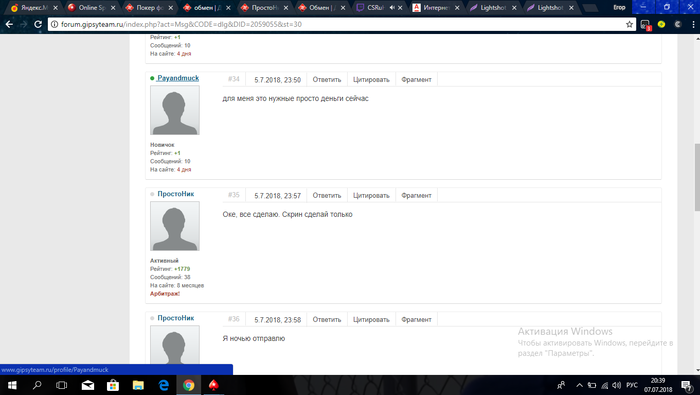Click the page vertical scrollbar thumb
Image resolution: width=700 pixels, height=395 pixels.
coord(696,177)
